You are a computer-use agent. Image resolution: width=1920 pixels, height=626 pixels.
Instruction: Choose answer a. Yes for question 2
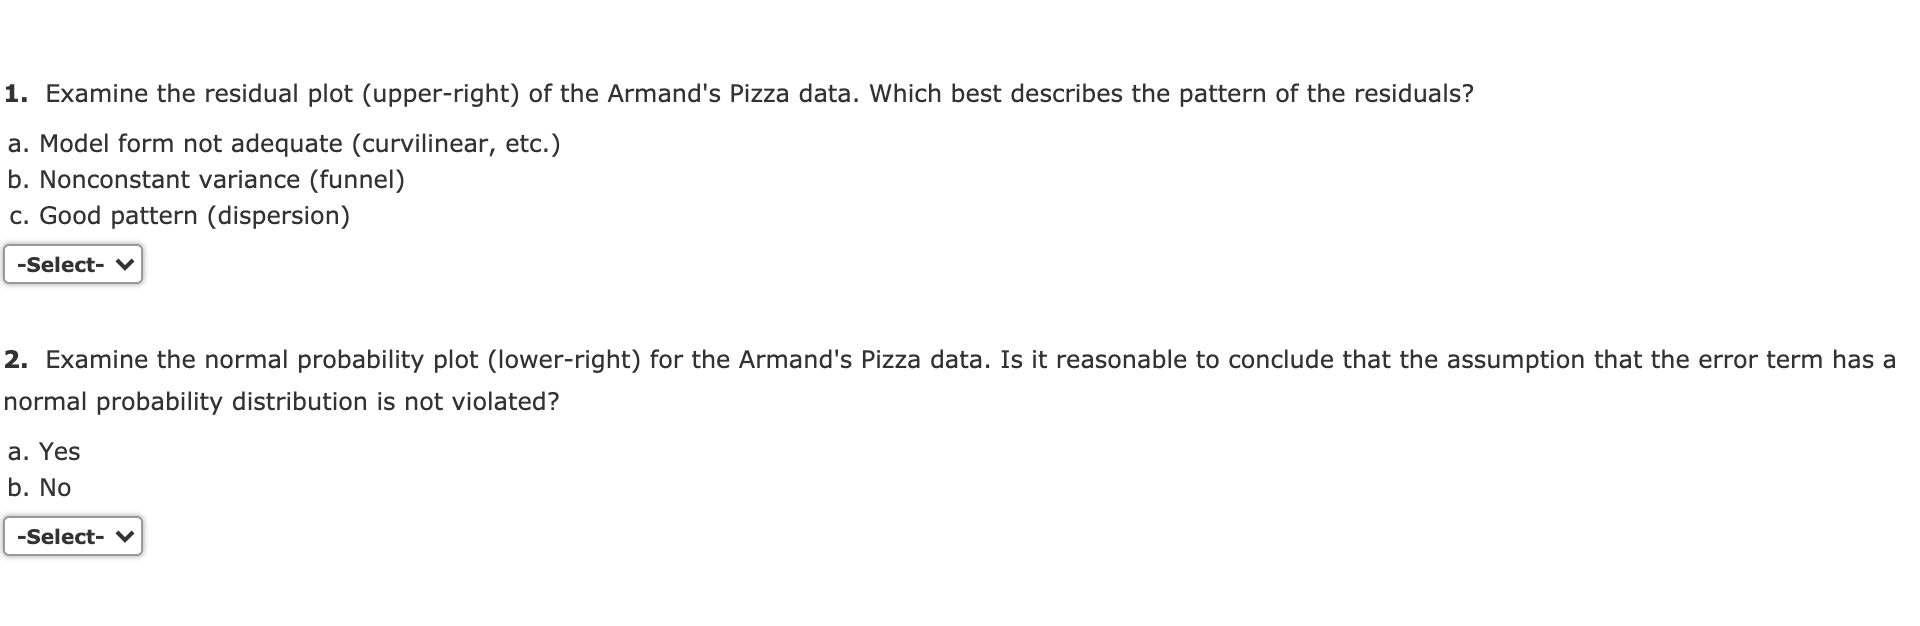pyautogui.click(x=43, y=451)
